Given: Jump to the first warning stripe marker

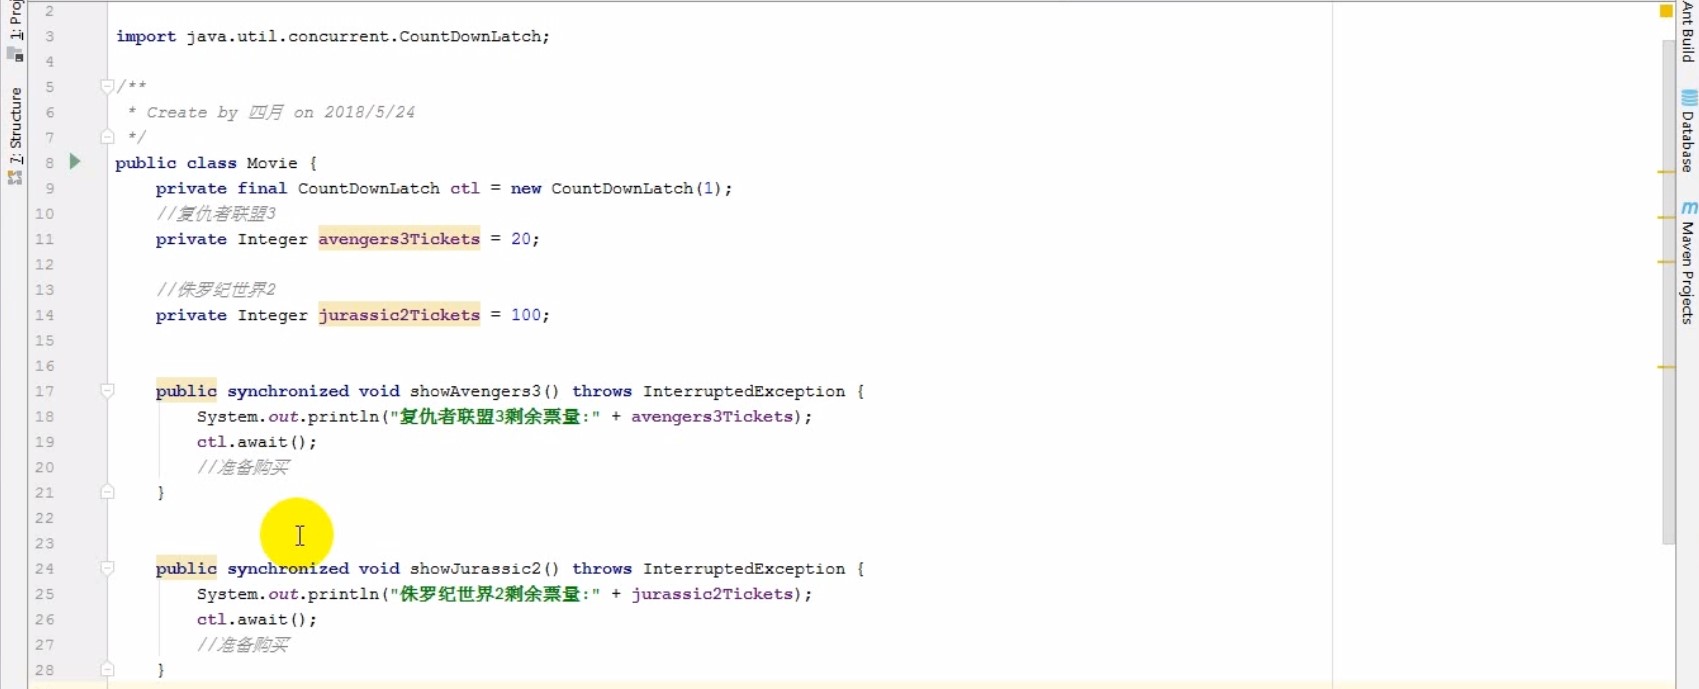Looking at the screenshot, I should (x=1666, y=172).
